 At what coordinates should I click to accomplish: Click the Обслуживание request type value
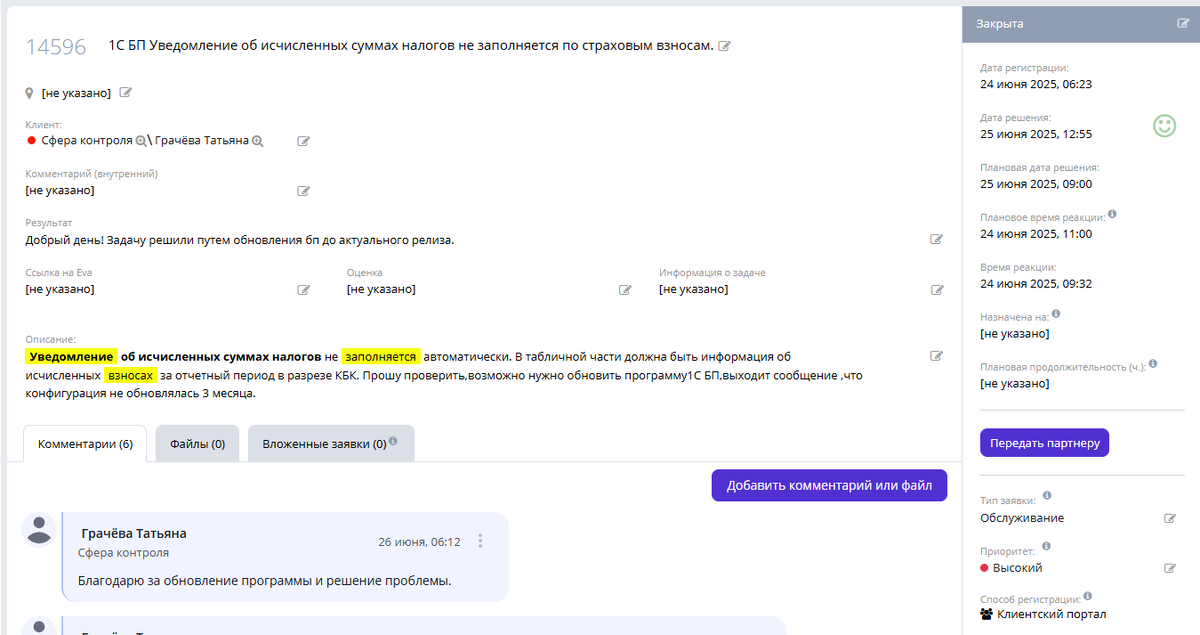[x=1022, y=518]
